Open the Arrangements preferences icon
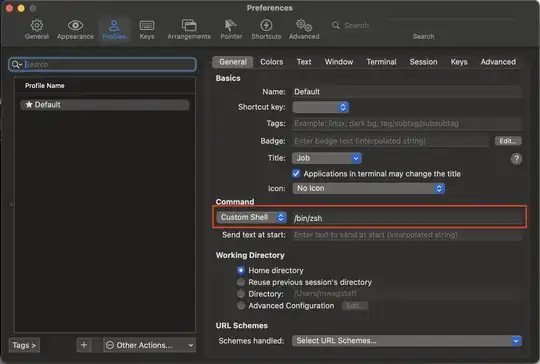Screen dimensions: 540x364 tap(189, 25)
